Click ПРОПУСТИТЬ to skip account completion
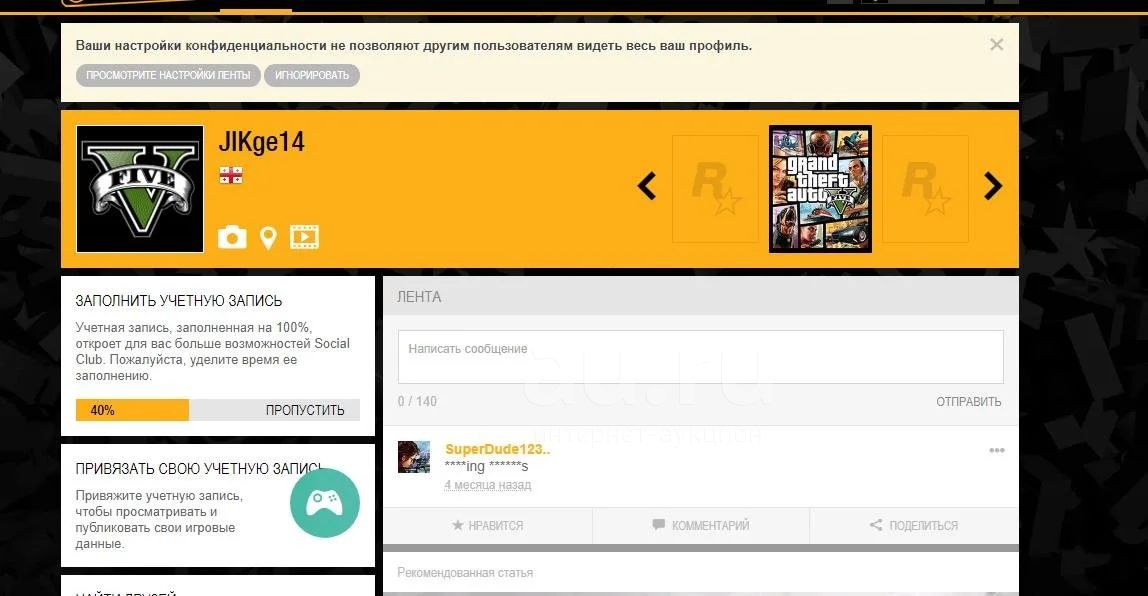Viewport: 1148px width, 596px height. pos(305,410)
